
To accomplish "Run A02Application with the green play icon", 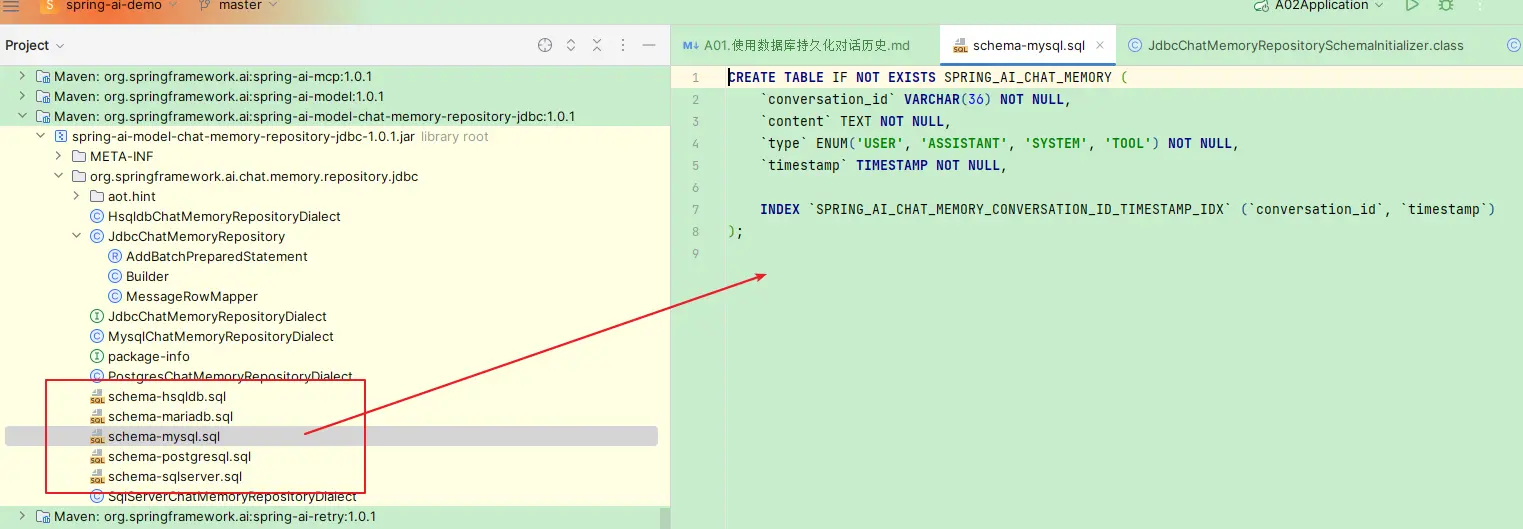I will point(1411,5).
